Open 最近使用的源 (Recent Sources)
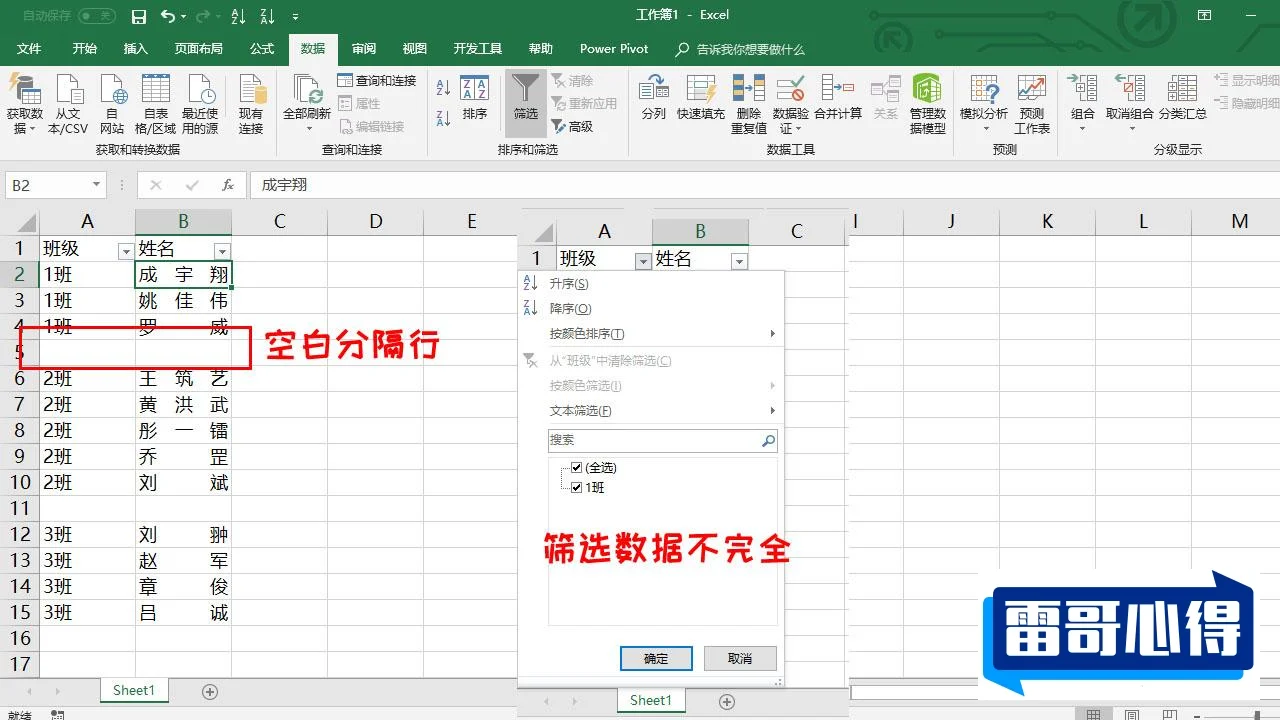This screenshot has width=1280, height=720. point(200,105)
